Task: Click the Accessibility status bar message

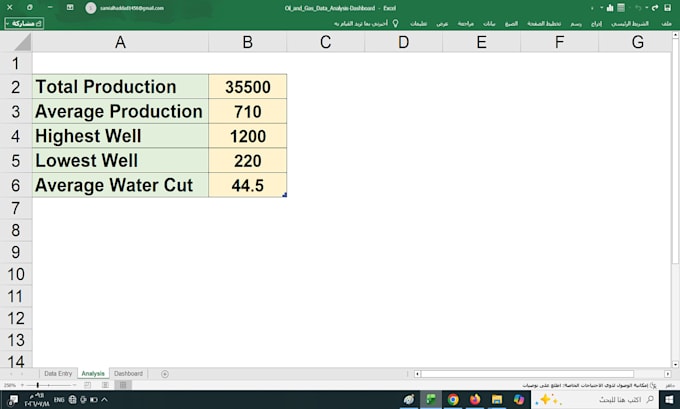Action: point(590,385)
